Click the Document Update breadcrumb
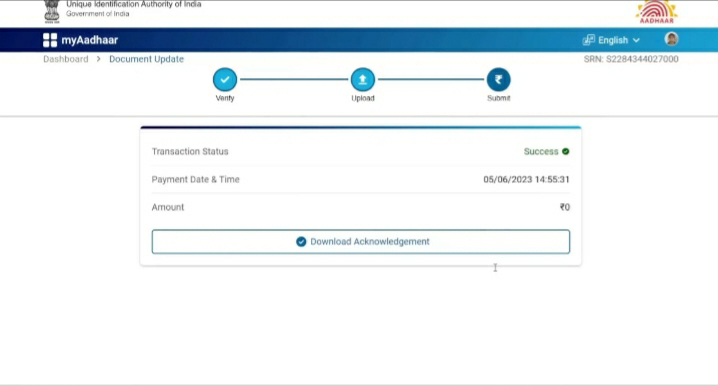The width and height of the screenshot is (718, 385). (146, 59)
